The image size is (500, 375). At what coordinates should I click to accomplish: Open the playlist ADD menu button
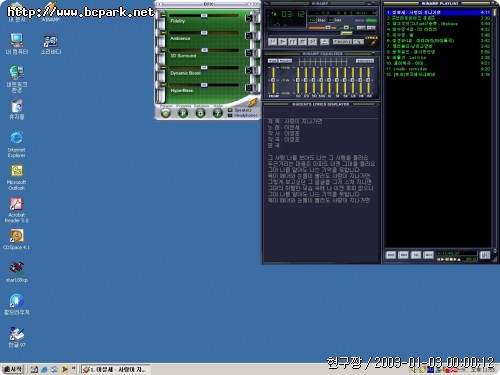(391, 255)
